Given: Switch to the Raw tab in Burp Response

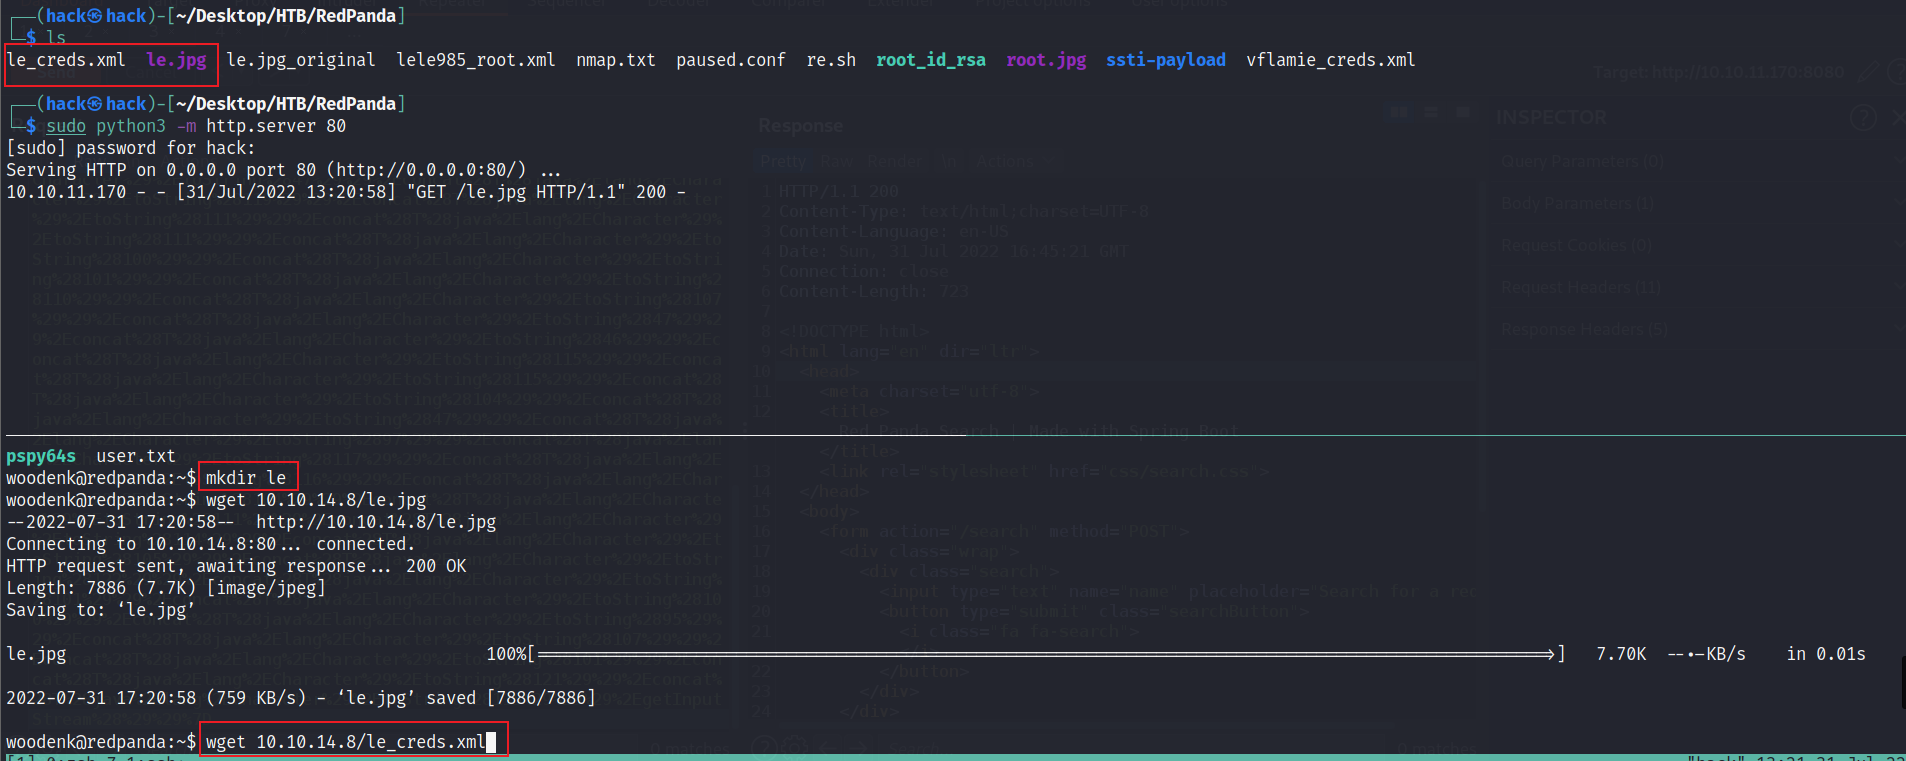Looking at the screenshot, I should pyautogui.click(x=836, y=162).
